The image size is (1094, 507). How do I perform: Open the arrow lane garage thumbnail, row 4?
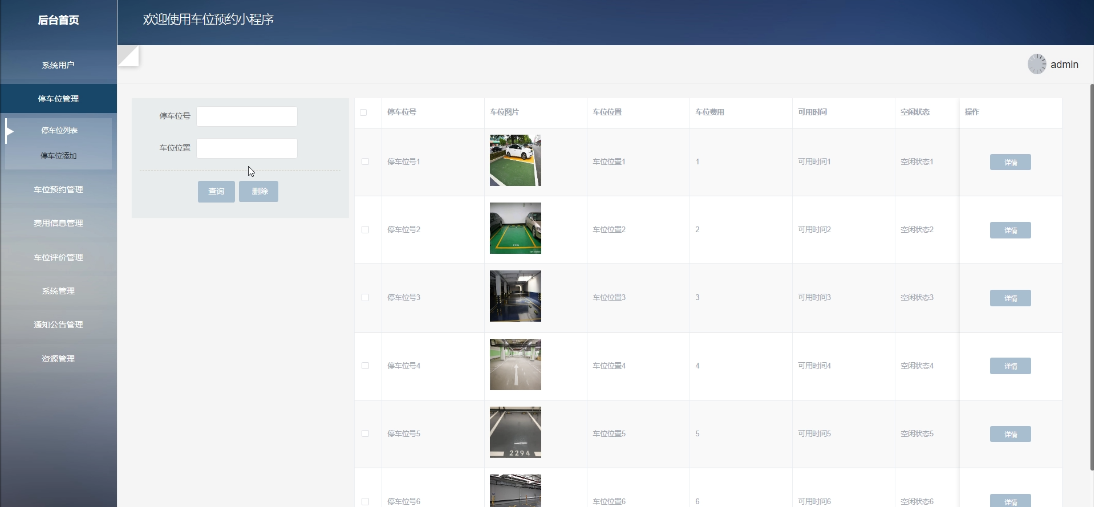[x=516, y=364]
